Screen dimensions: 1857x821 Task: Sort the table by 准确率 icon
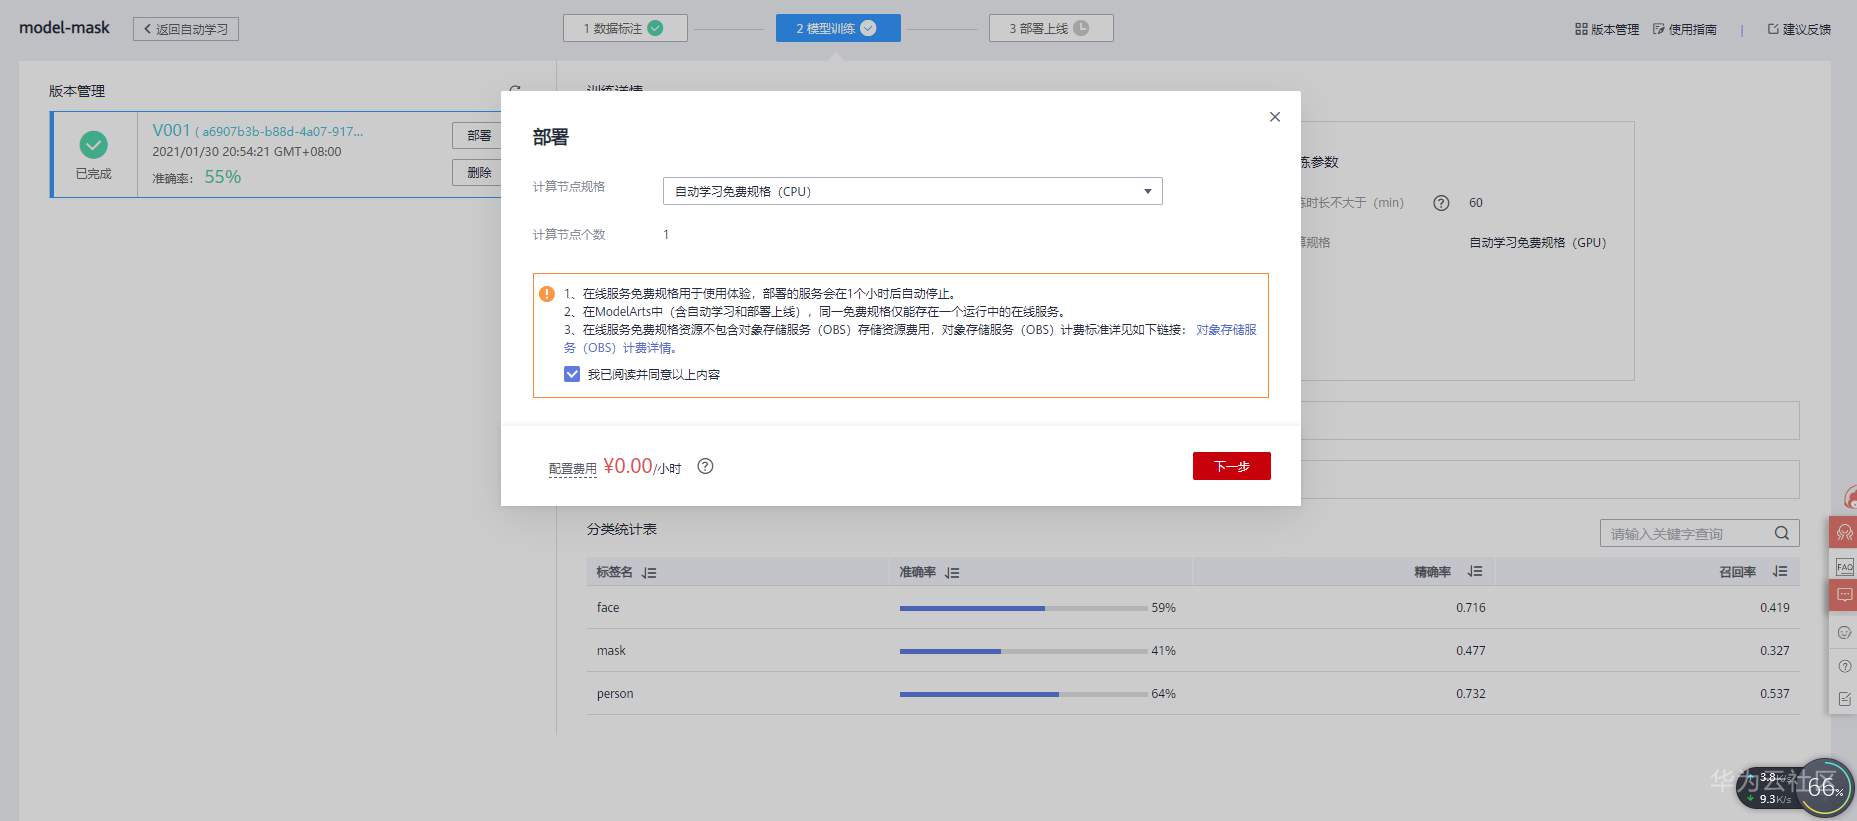[952, 573]
